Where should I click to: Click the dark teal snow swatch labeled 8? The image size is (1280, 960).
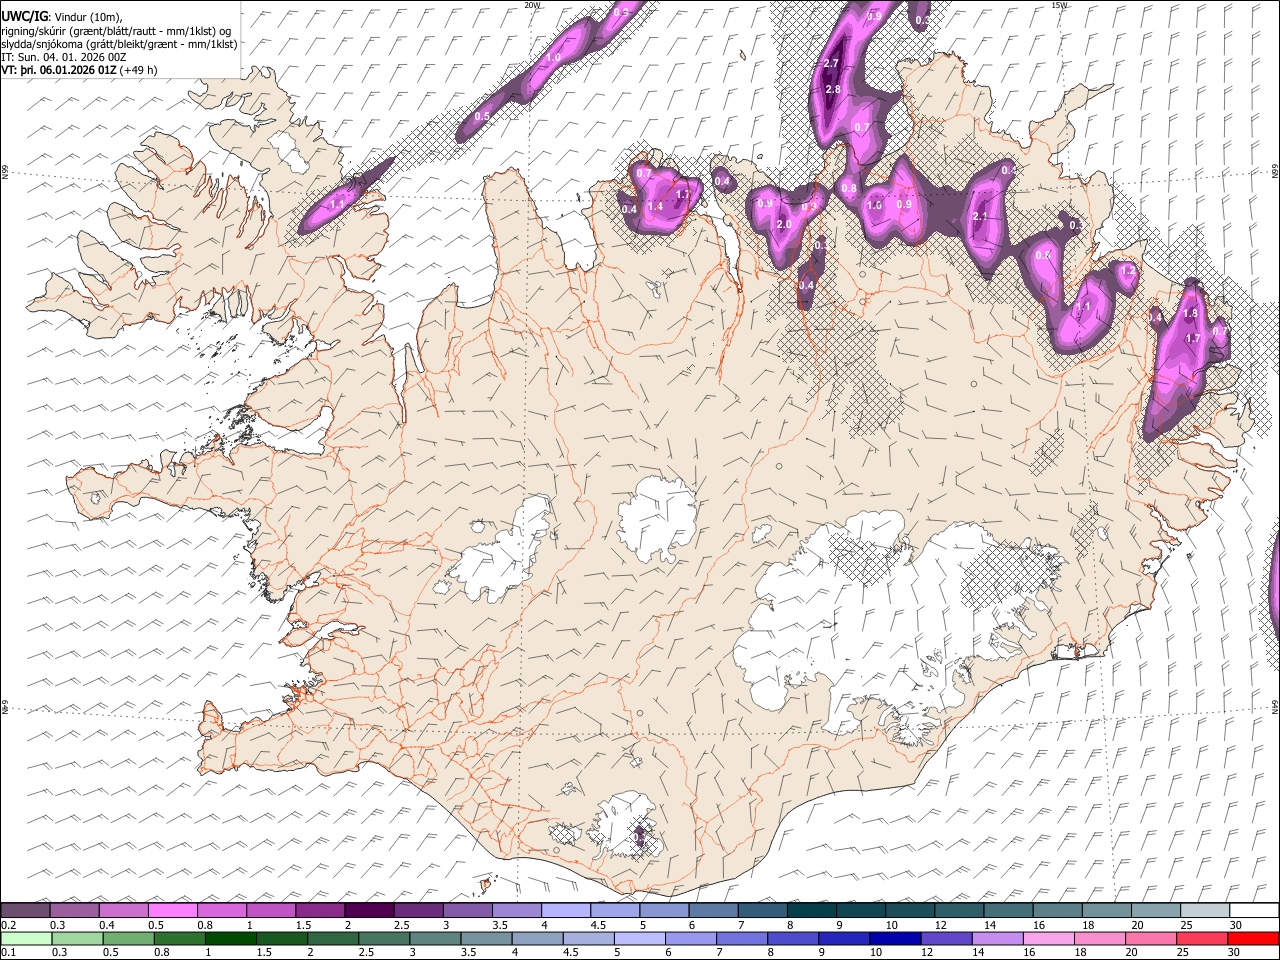[x=811, y=910]
